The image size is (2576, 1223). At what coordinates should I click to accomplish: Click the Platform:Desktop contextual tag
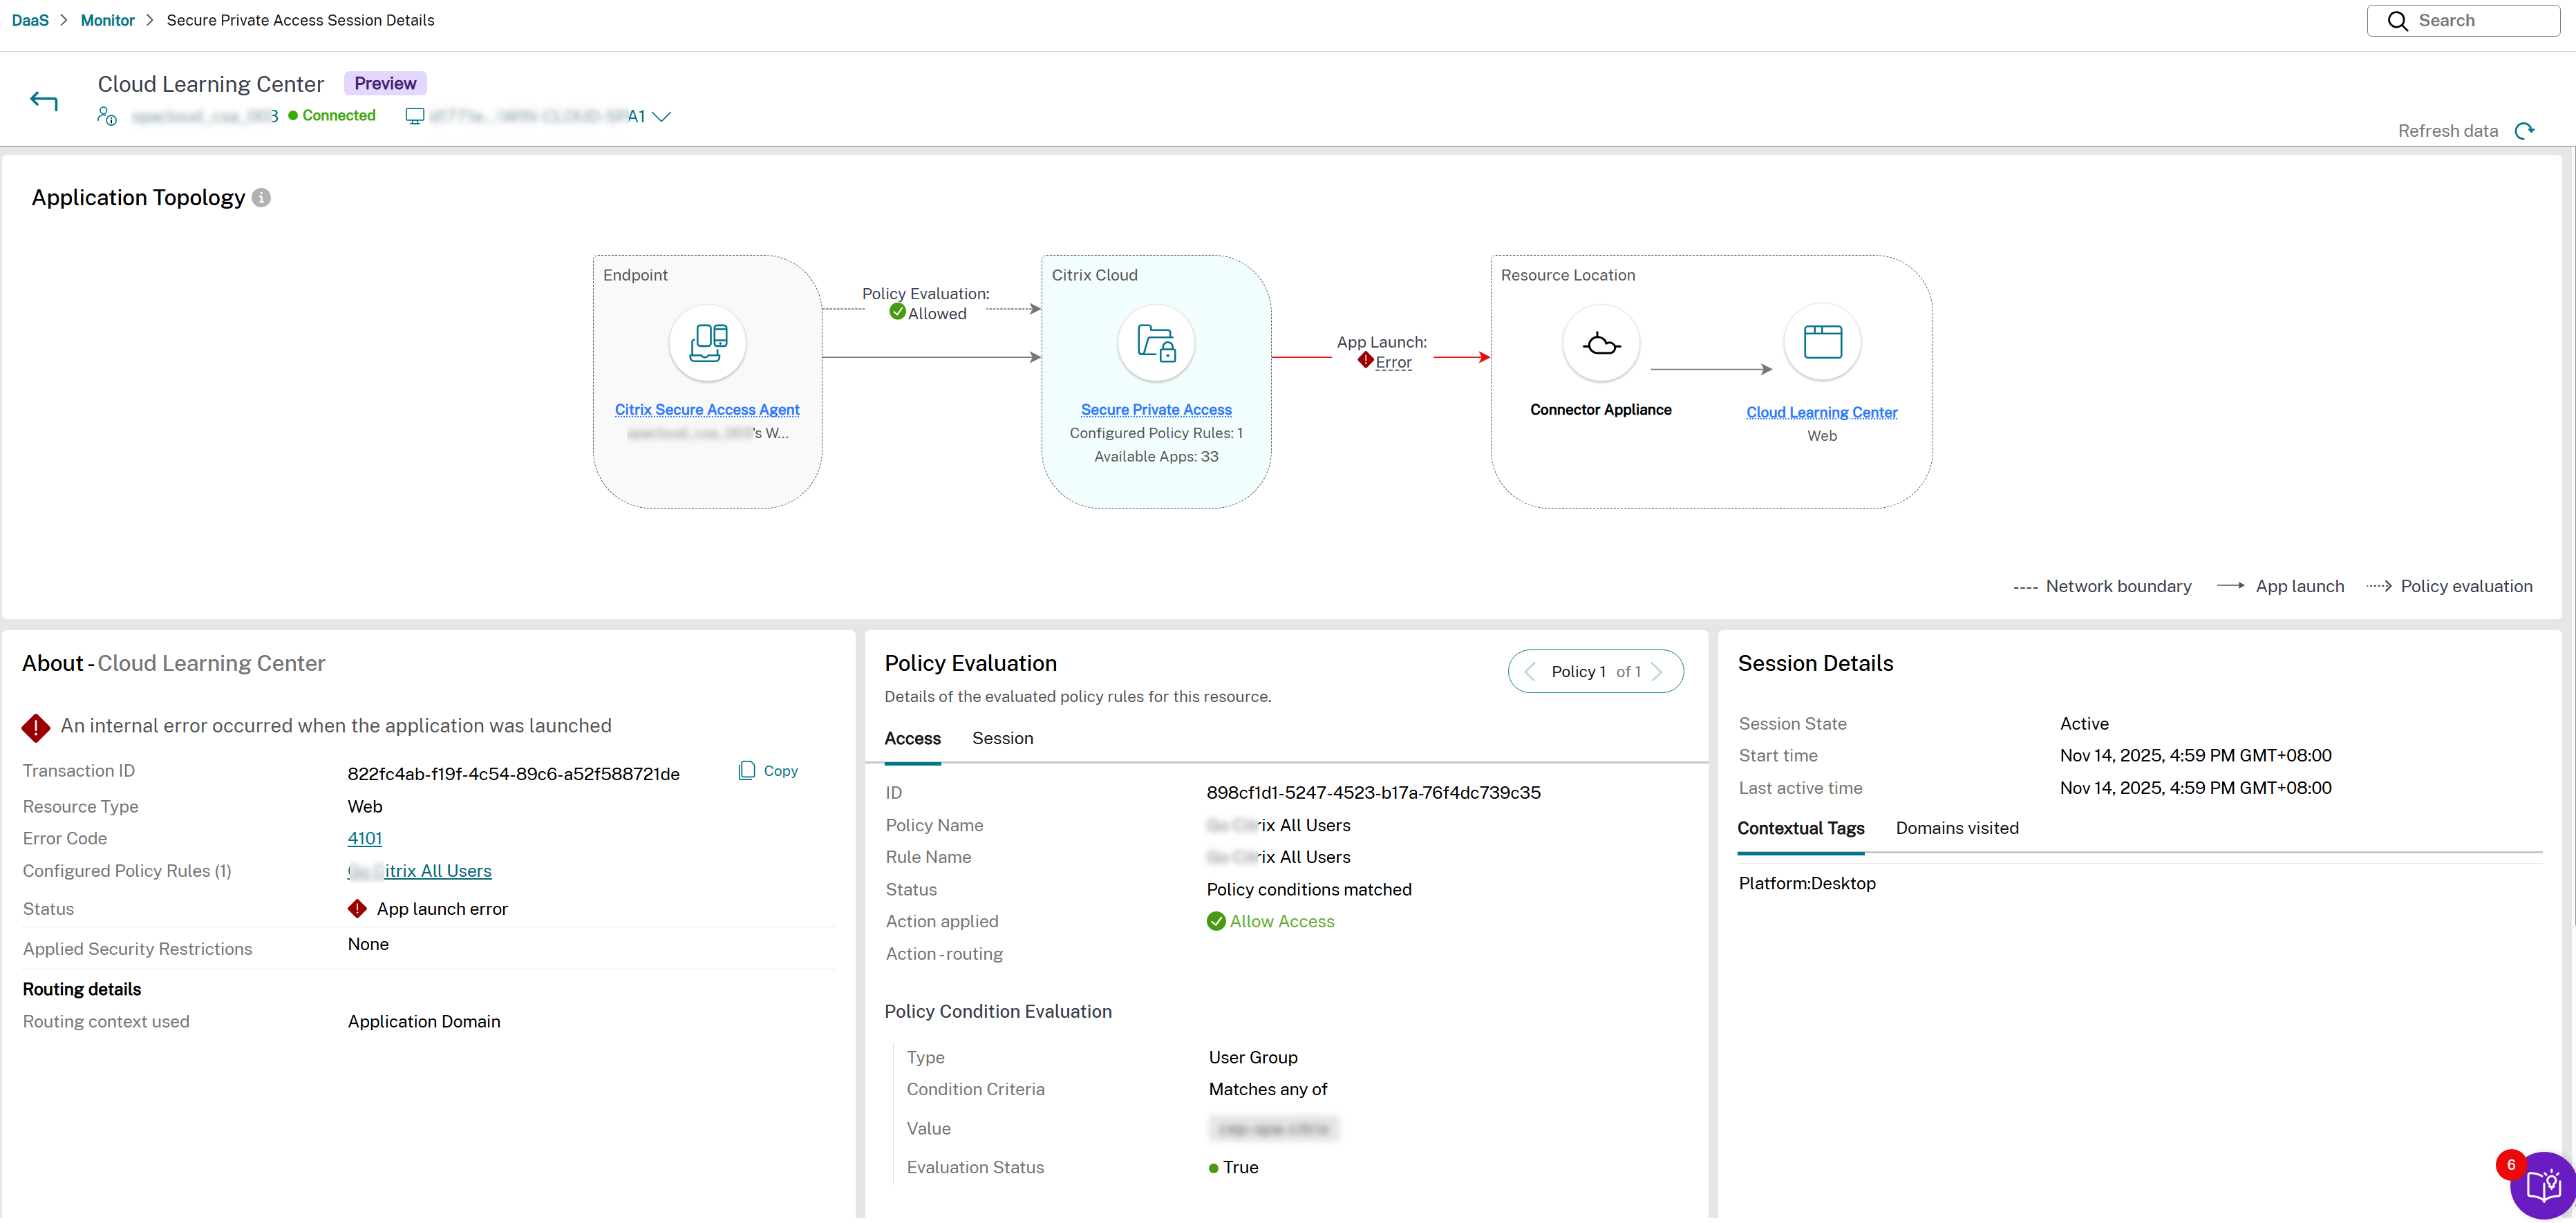(x=1807, y=884)
